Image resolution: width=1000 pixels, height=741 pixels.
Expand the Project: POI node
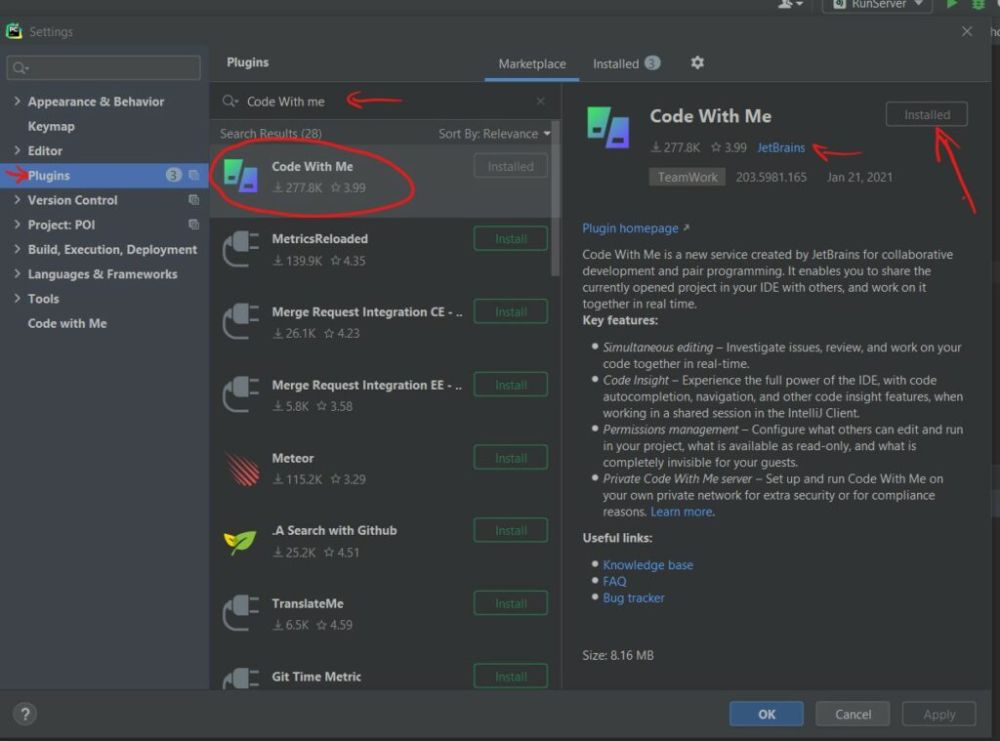(17, 224)
